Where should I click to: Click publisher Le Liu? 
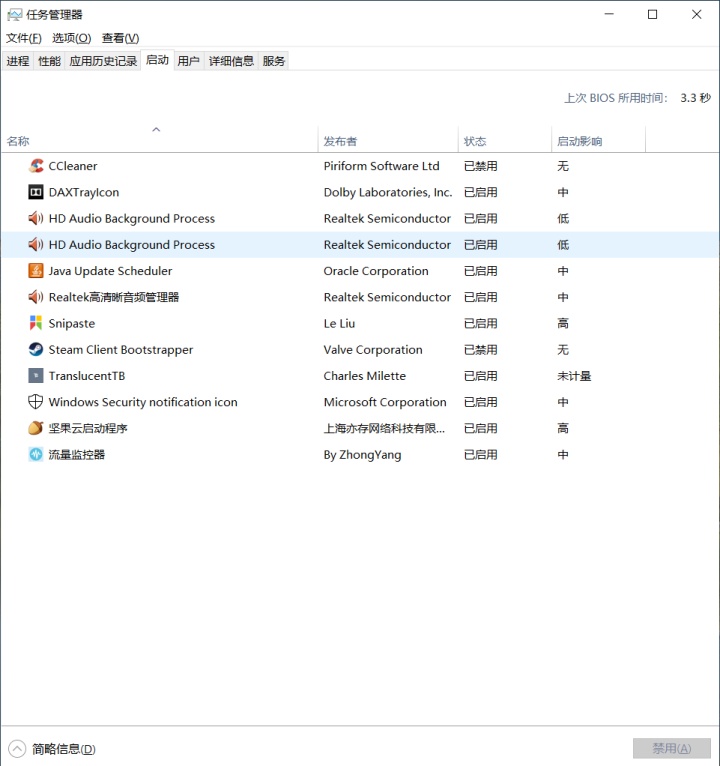point(339,323)
